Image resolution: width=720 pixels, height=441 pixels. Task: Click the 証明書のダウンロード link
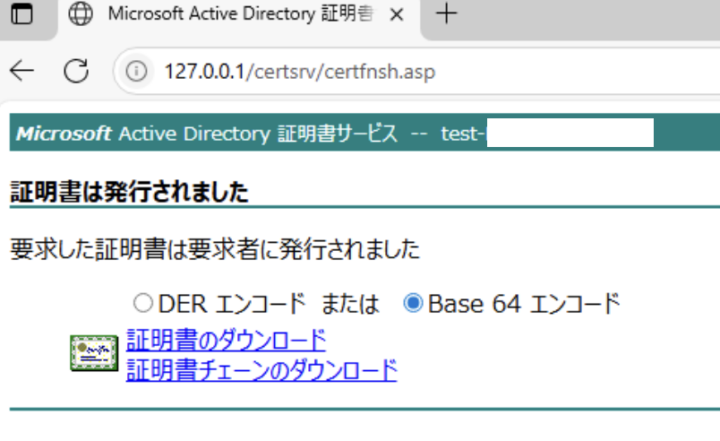pyautogui.click(x=226, y=340)
